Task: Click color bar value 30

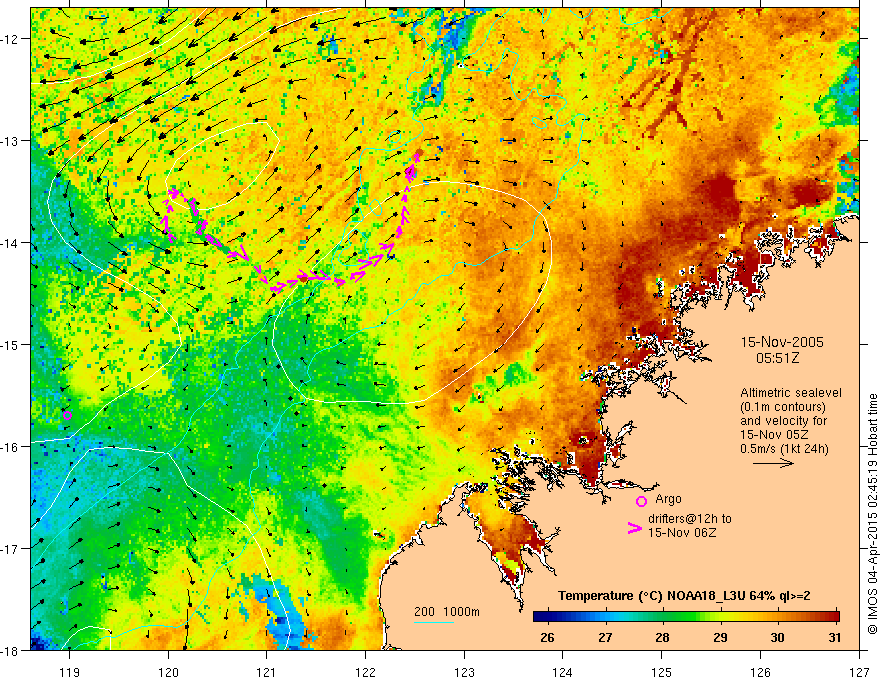Action: click(x=777, y=637)
